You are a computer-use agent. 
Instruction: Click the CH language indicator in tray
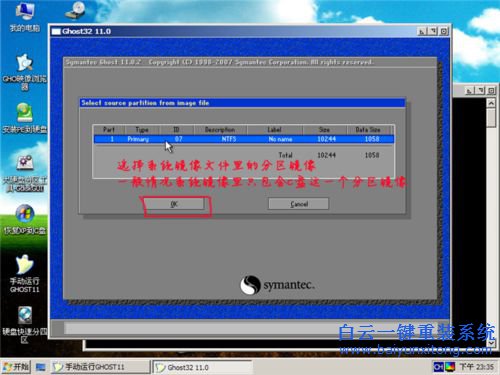(x=438, y=367)
